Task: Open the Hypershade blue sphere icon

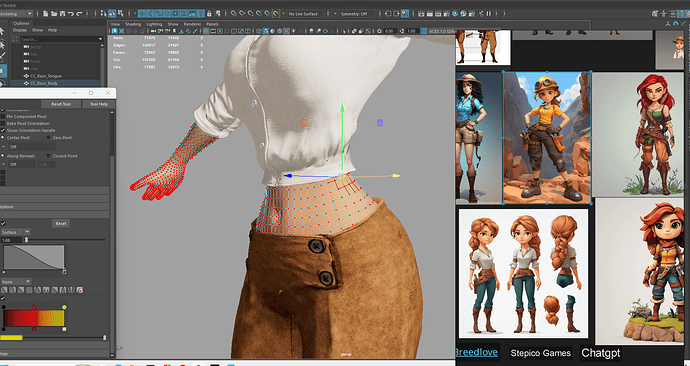Action: (x=455, y=14)
